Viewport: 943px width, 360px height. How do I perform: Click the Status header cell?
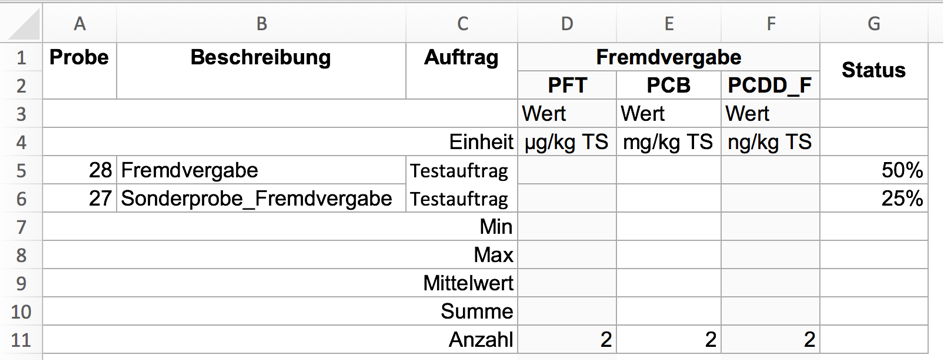[874, 71]
